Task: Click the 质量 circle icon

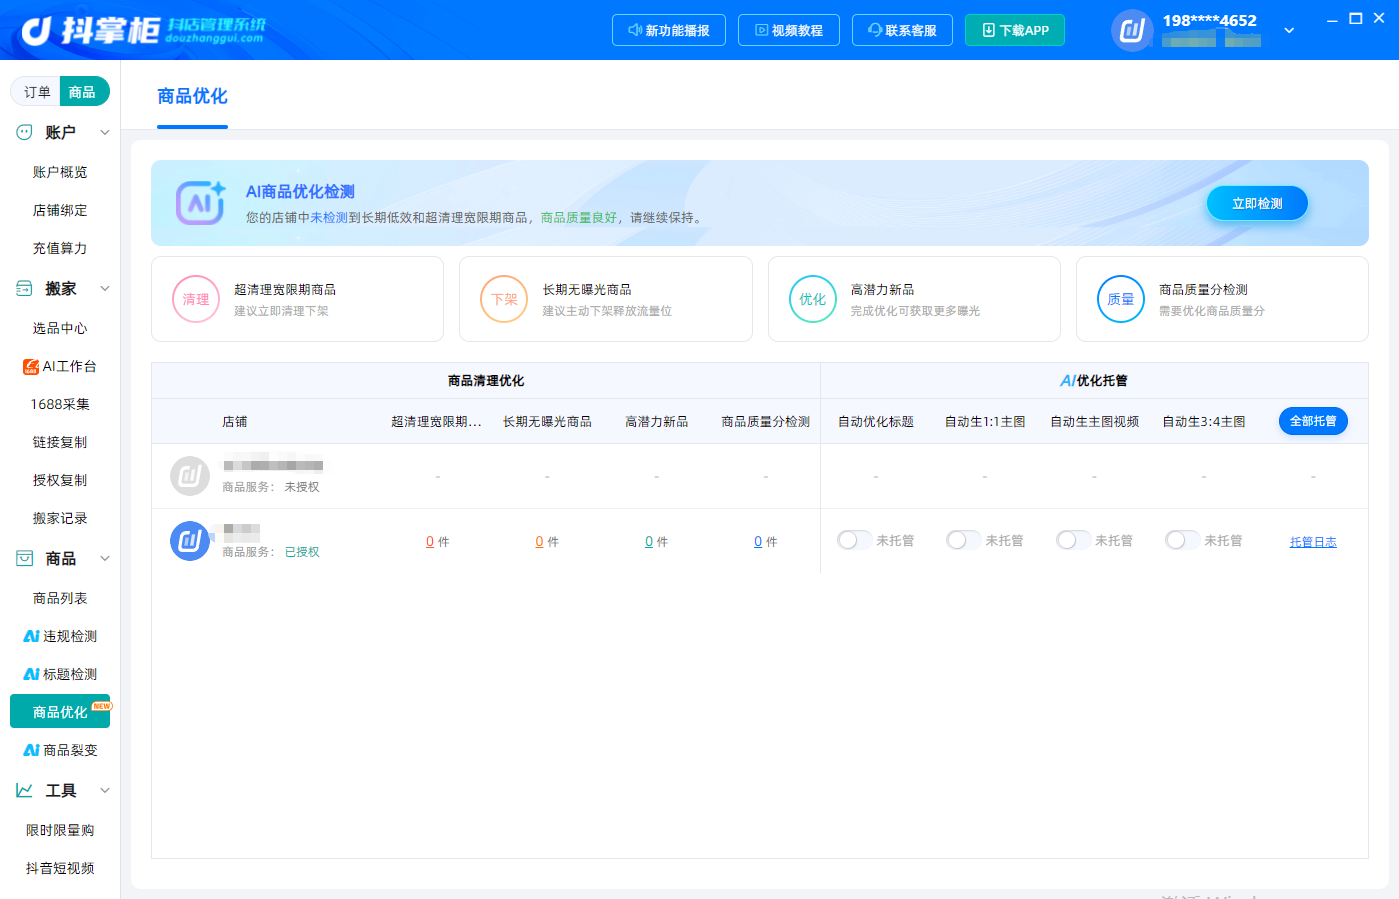Action: (x=1121, y=299)
